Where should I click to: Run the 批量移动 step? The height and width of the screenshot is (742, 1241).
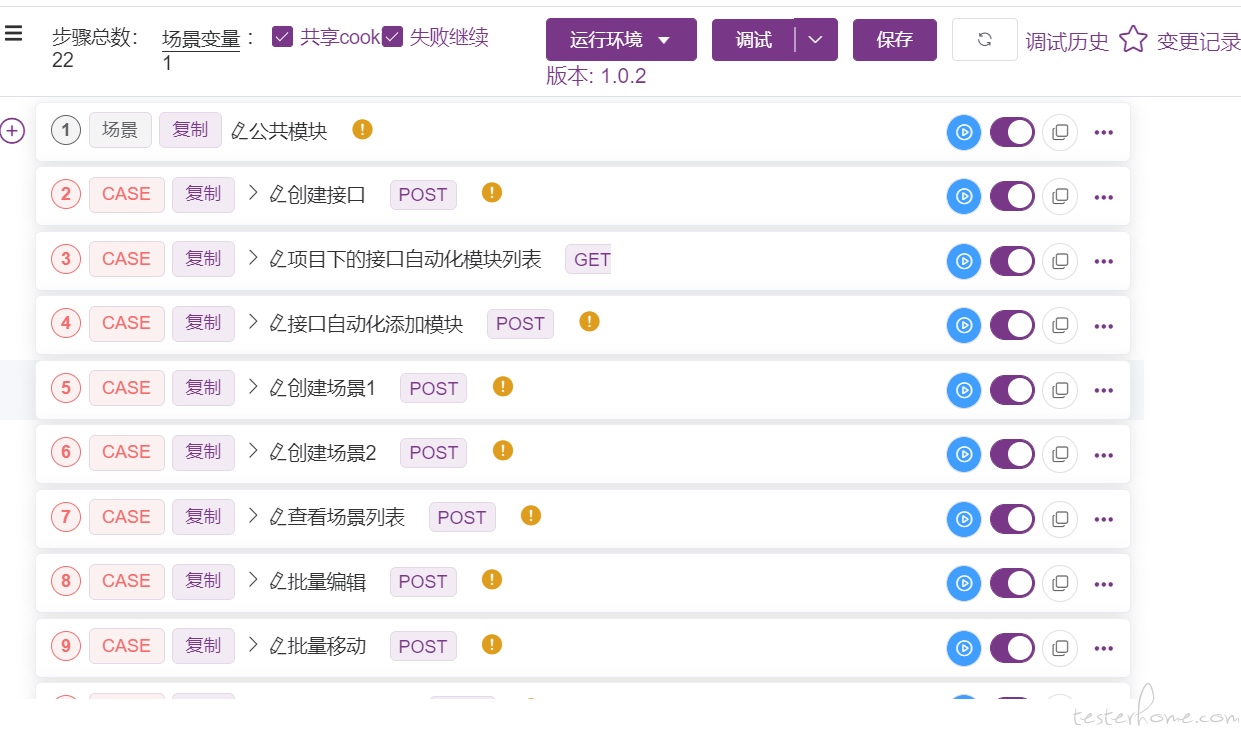pyautogui.click(x=964, y=648)
